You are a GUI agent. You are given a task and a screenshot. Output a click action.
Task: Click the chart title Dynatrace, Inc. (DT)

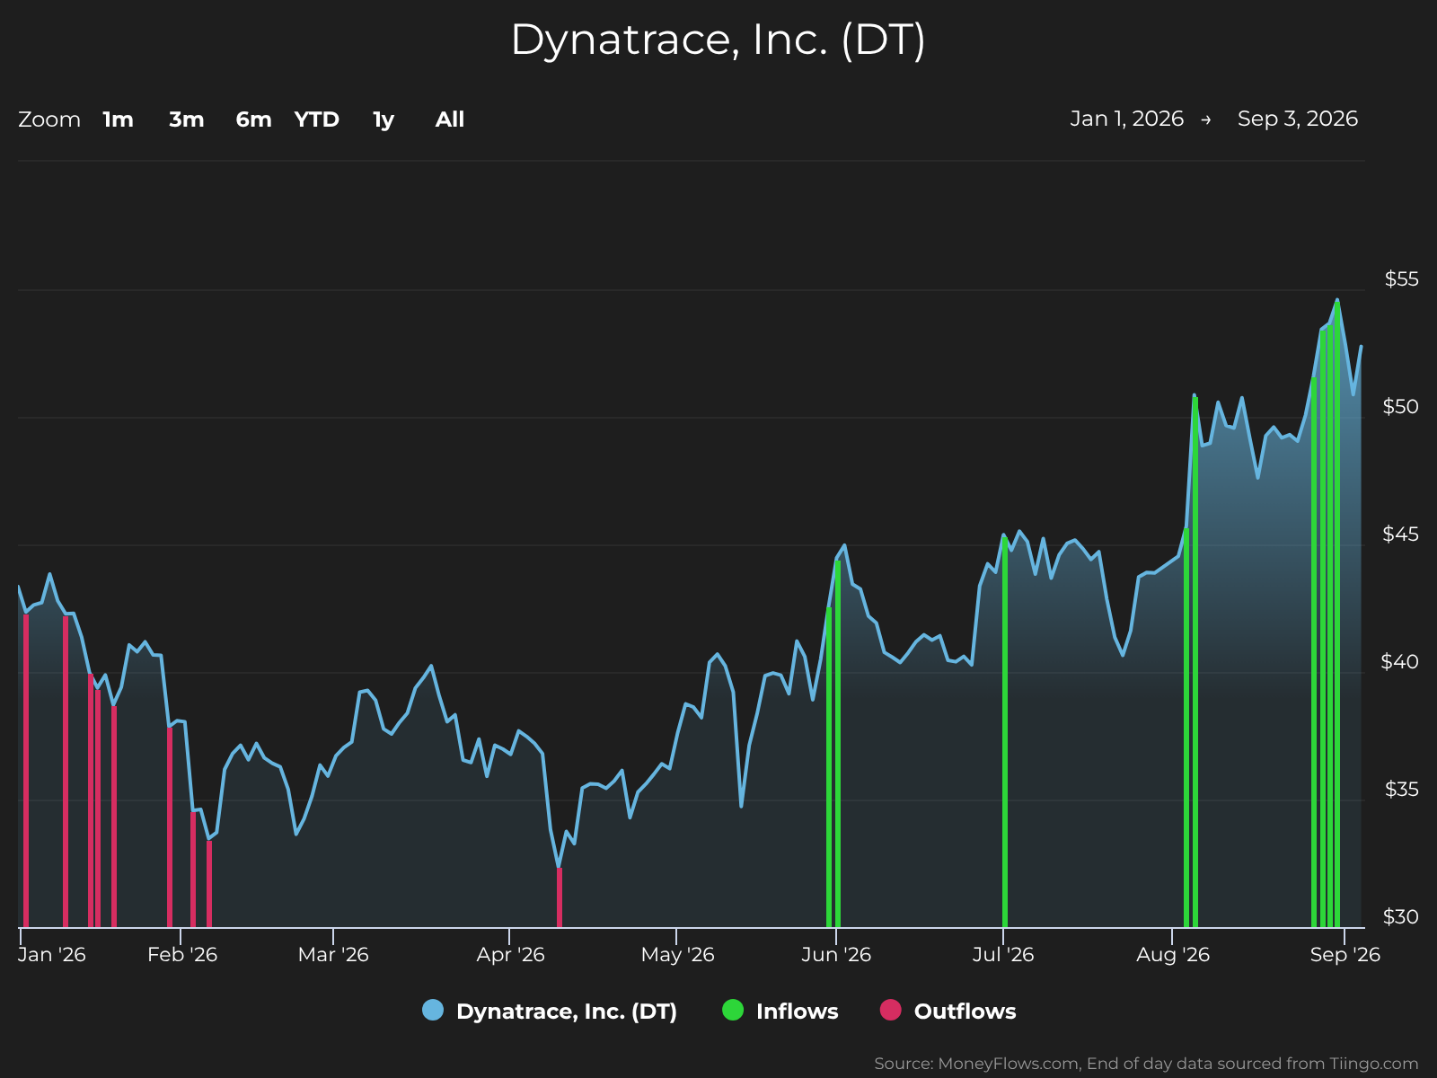[718, 40]
